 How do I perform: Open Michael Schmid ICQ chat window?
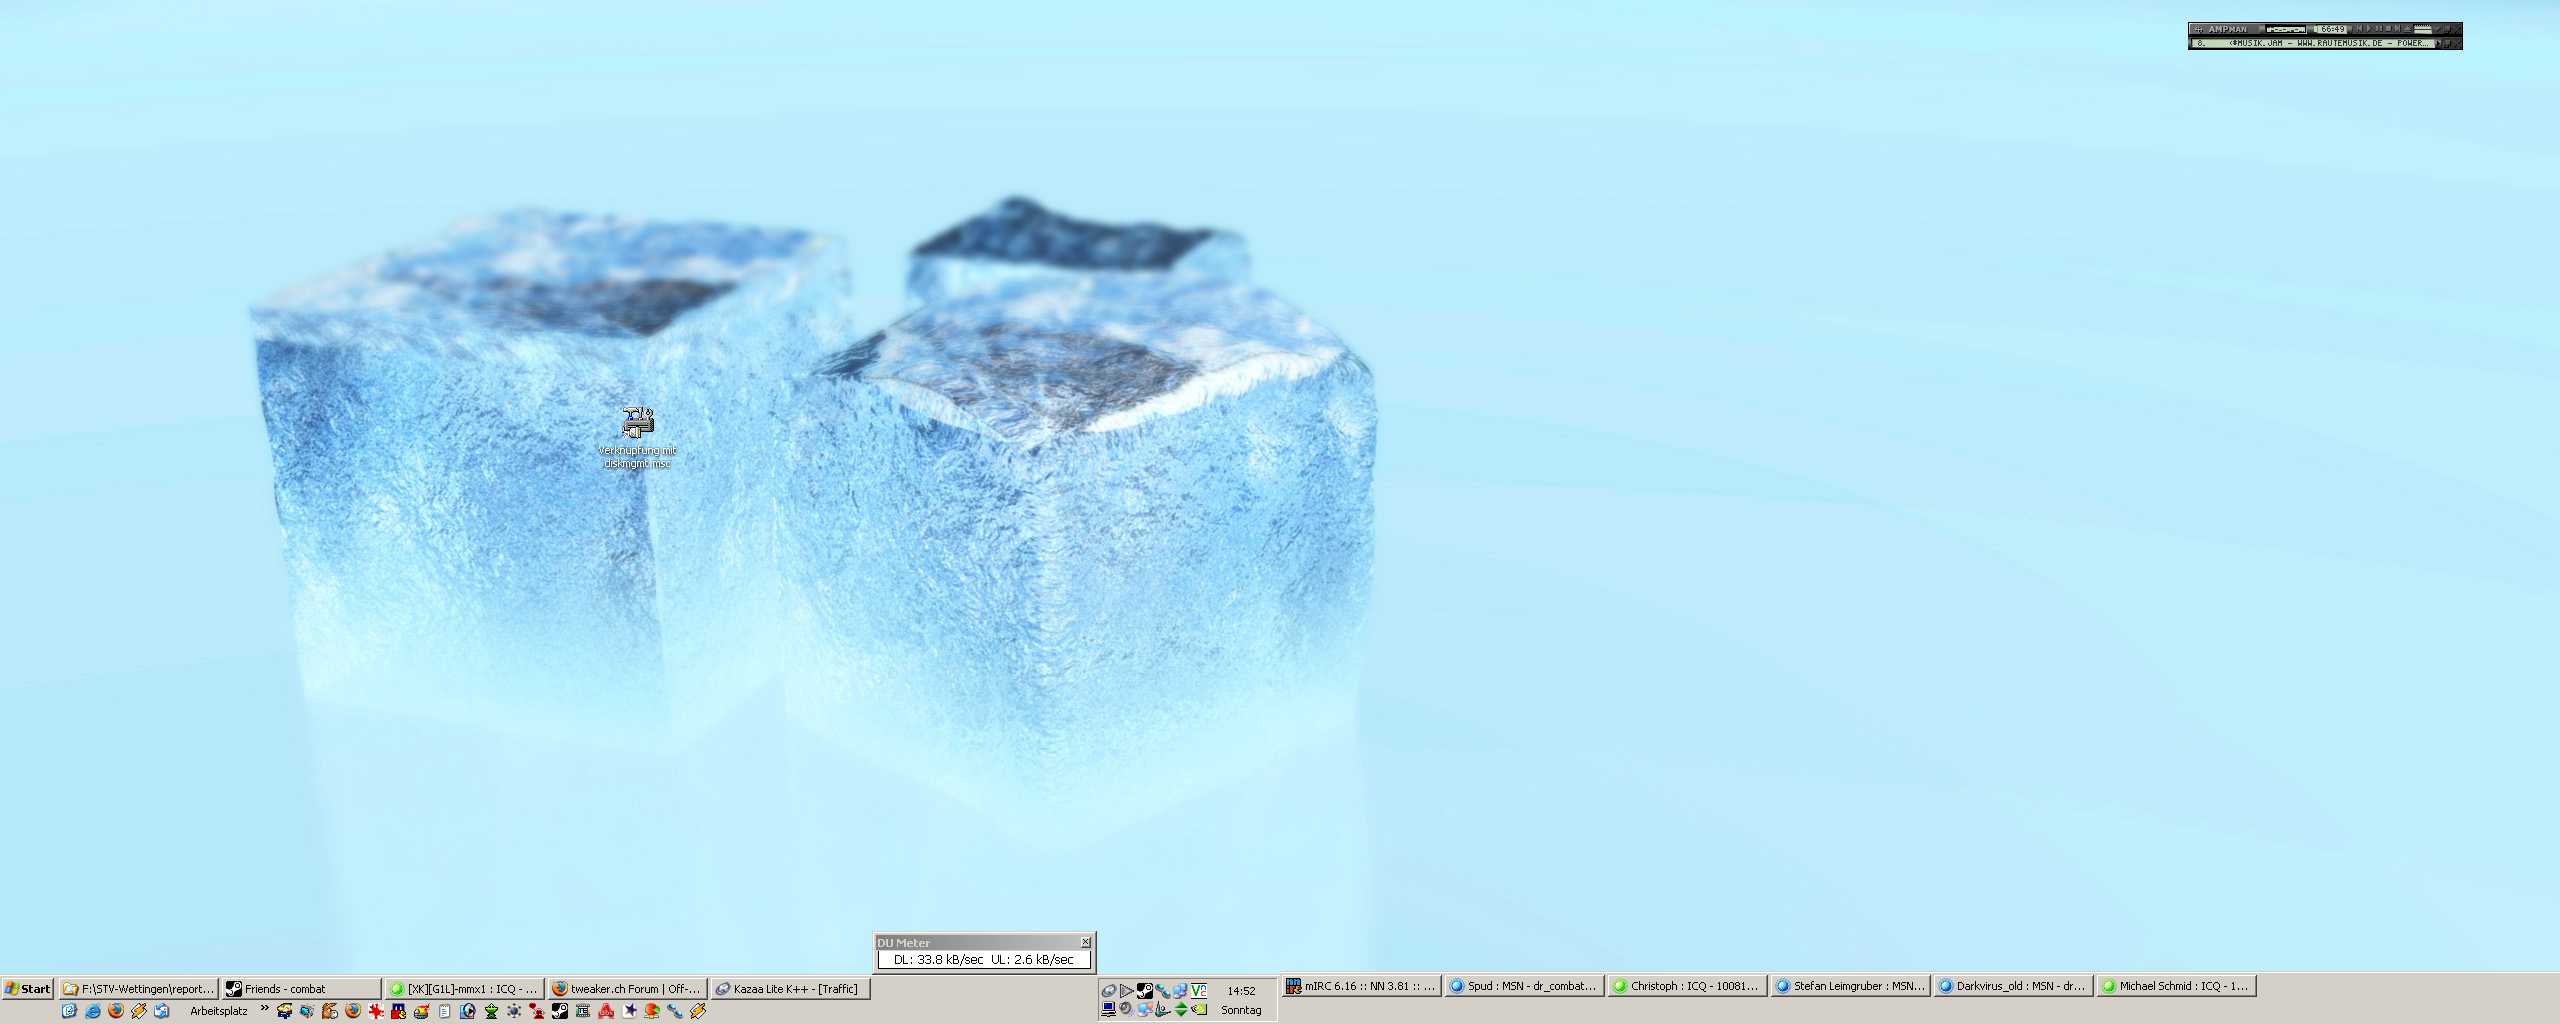2175,986
